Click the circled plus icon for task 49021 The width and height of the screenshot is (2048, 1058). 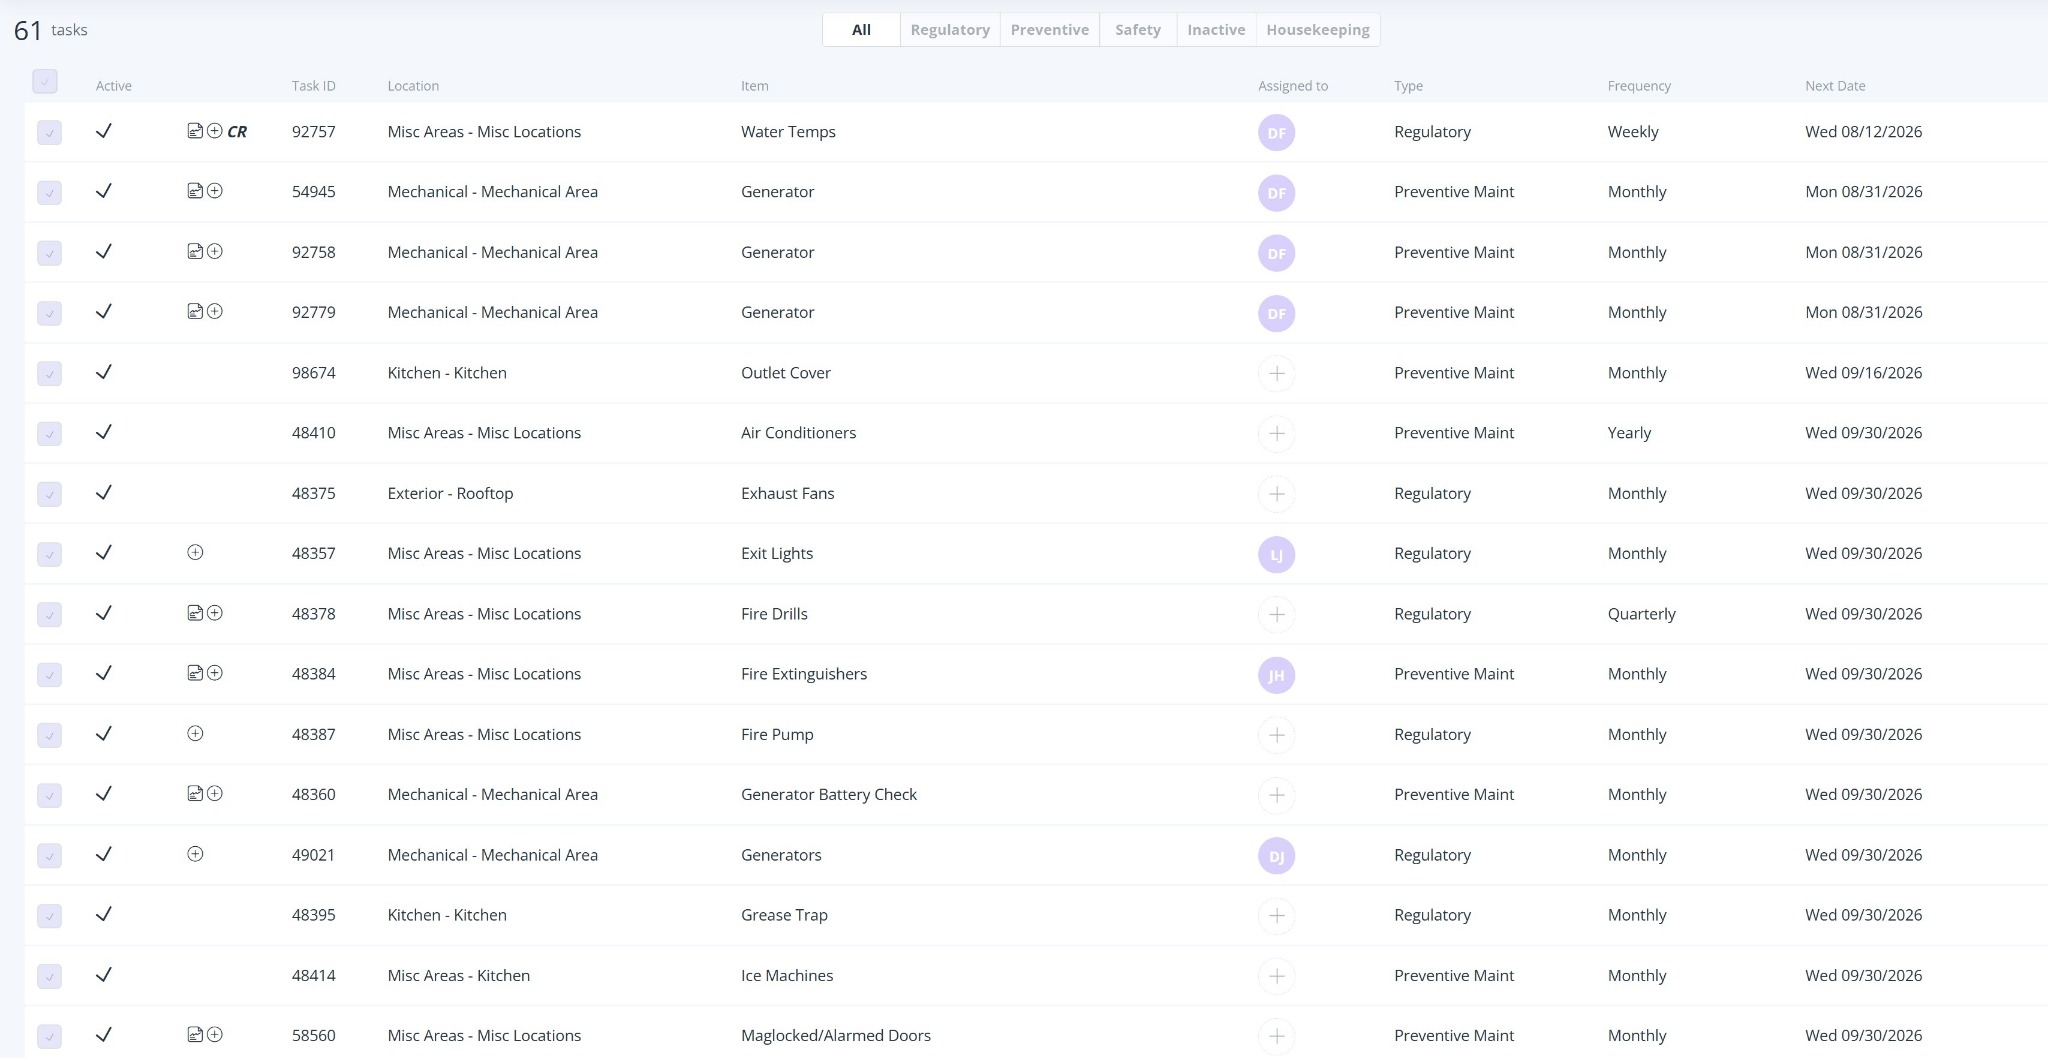click(195, 854)
